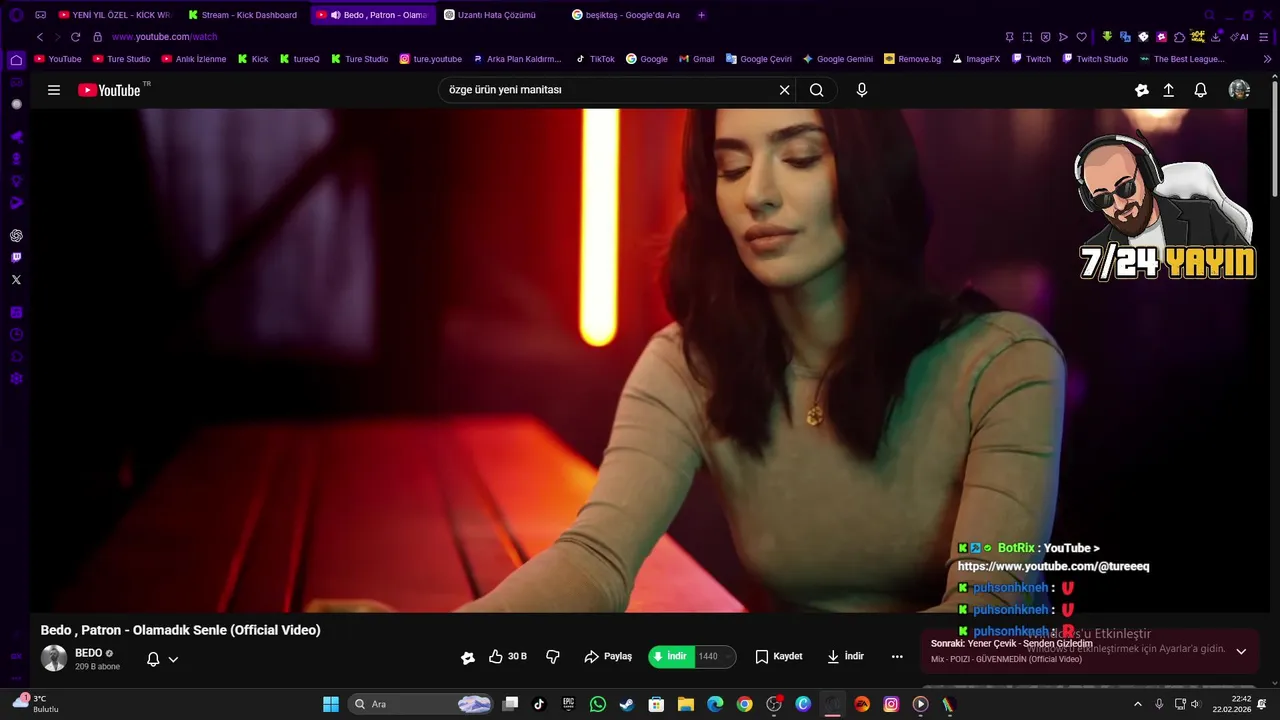Take a snapshot with the toolbar icon
Image resolution: width=1280 pixels, height=720 pixels.
(x=1027, y=37)
